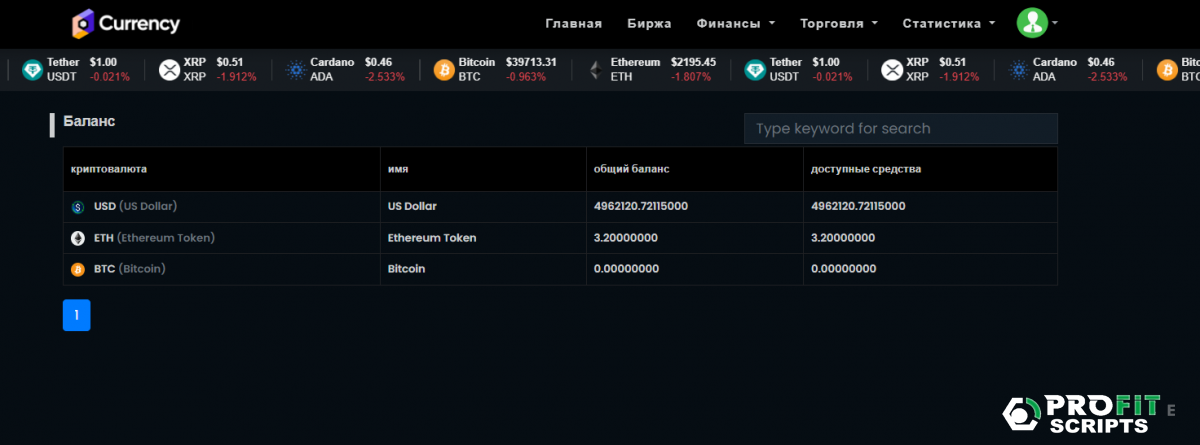Image resolution: width=1200 pixels, height=445 pixels.
Task: Click the green user avatar icon
Action: click(x=1030, y=23)
